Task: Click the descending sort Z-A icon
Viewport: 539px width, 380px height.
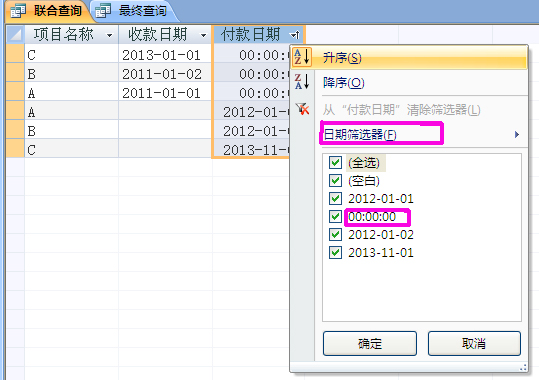Action: point(302,82)
